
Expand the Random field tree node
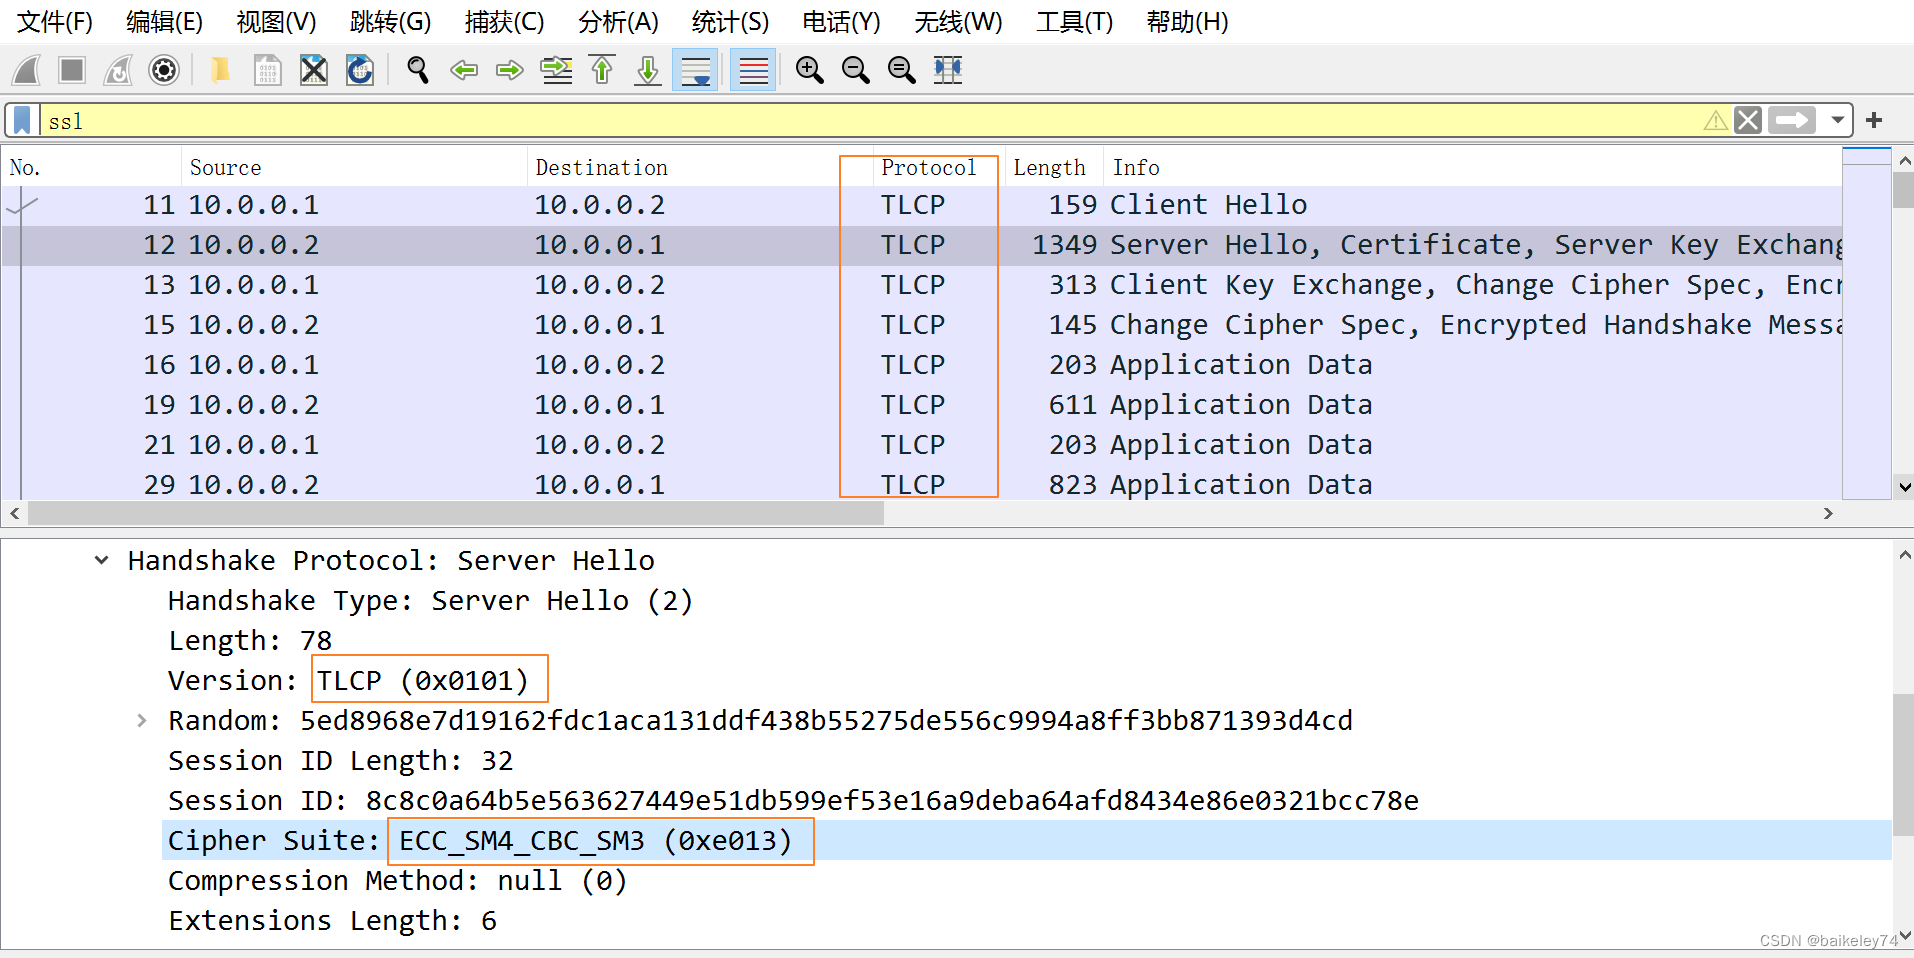tap(141, 720)
